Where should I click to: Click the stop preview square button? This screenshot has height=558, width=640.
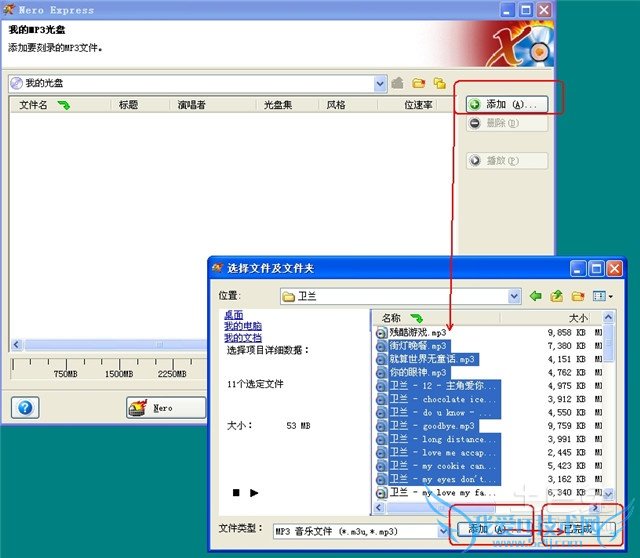click(236, 493)
